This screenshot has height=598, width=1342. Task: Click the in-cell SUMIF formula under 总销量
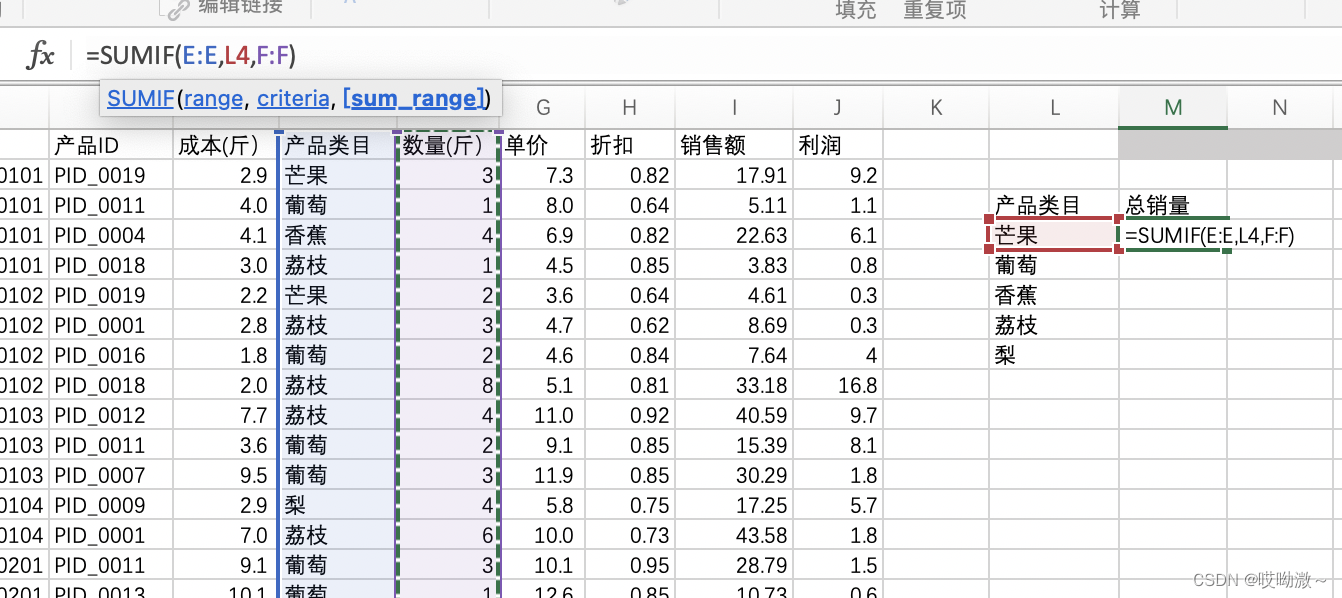point(1210,235)
